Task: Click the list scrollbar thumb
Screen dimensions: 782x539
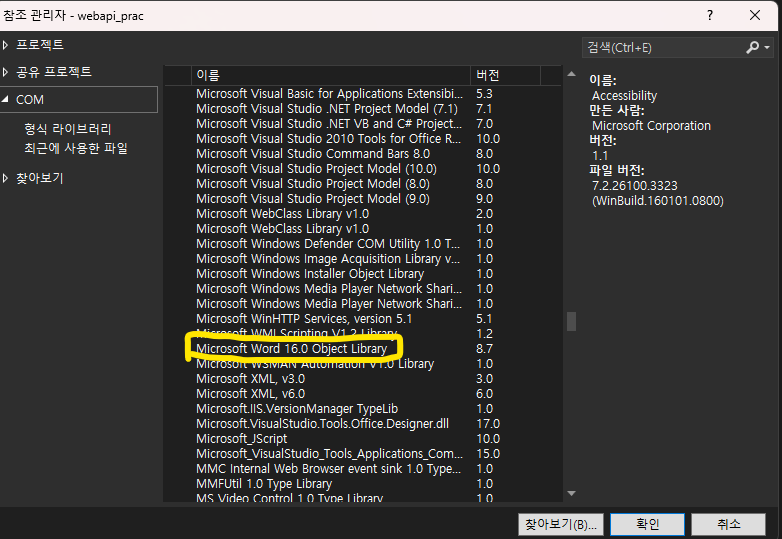Action: (572, 322)
